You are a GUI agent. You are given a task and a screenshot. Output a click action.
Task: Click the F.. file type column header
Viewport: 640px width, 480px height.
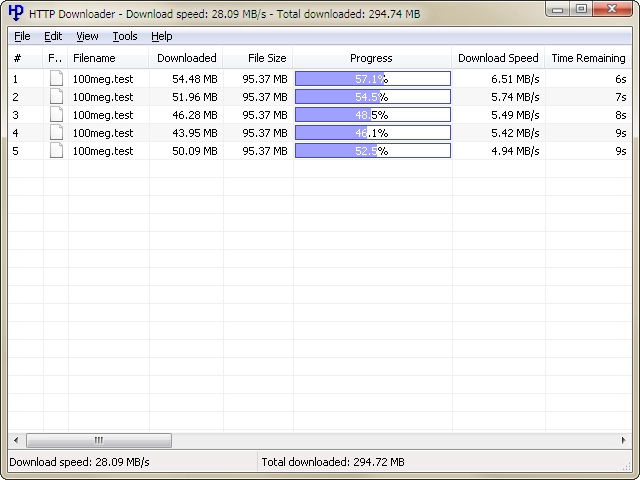[x=55, y=58]
